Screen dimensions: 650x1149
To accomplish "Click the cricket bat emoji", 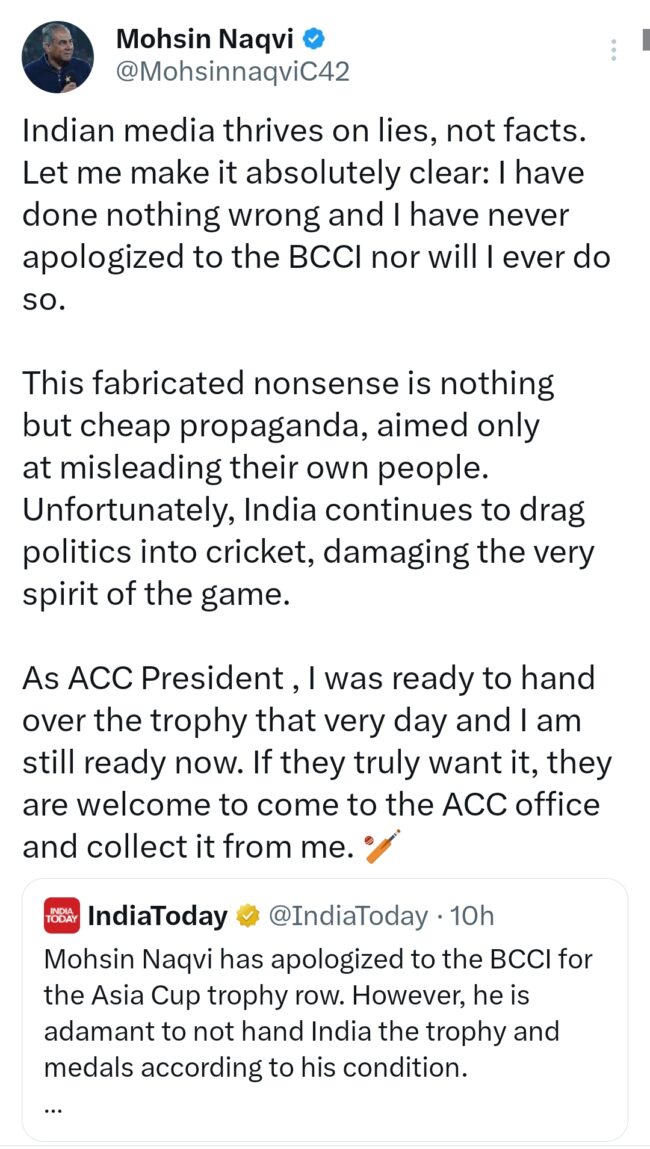I will coord(382,846).
